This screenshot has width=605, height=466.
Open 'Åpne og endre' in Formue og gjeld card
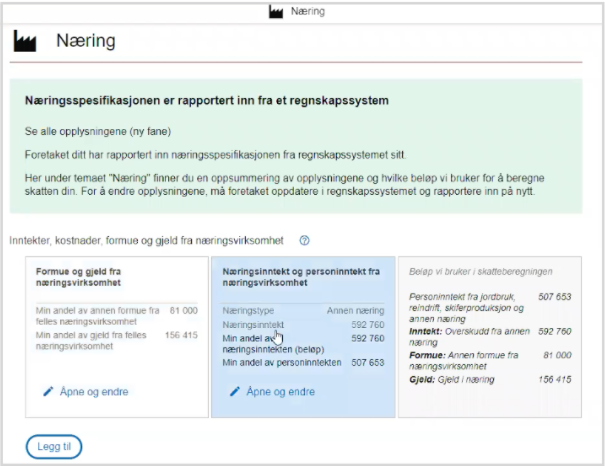[x=94, y=392]
